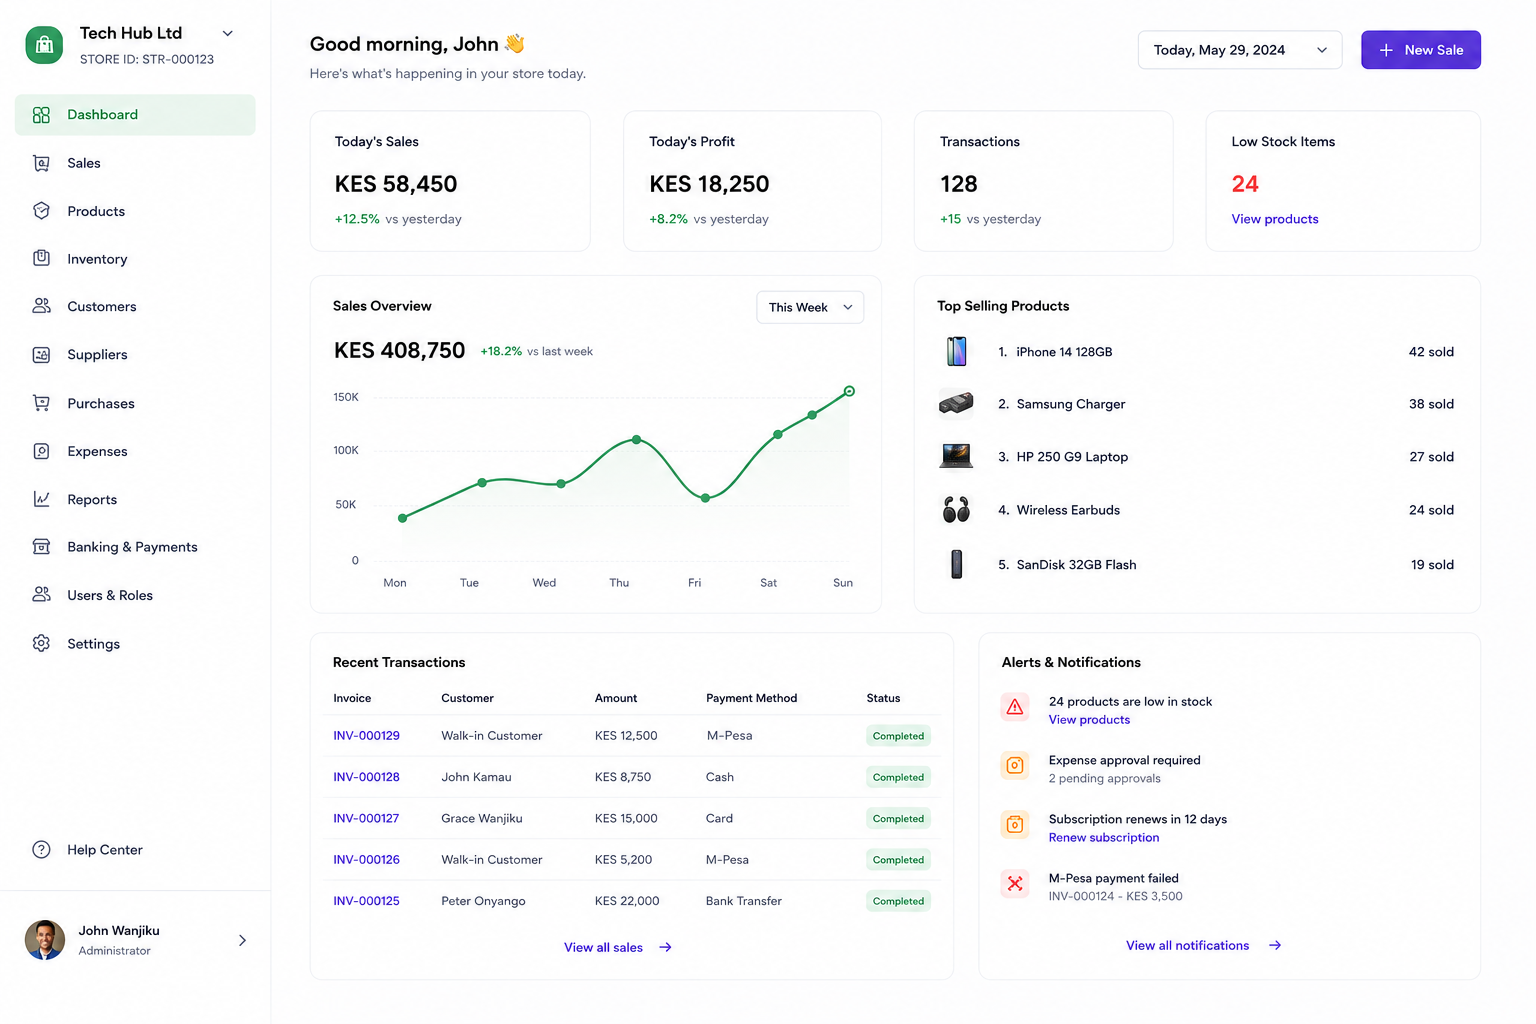Viewport: 1536px width, 1024px height.
Task: Click the SanDisk 32GB Flash thumbnail
Action: coord(957,564)
